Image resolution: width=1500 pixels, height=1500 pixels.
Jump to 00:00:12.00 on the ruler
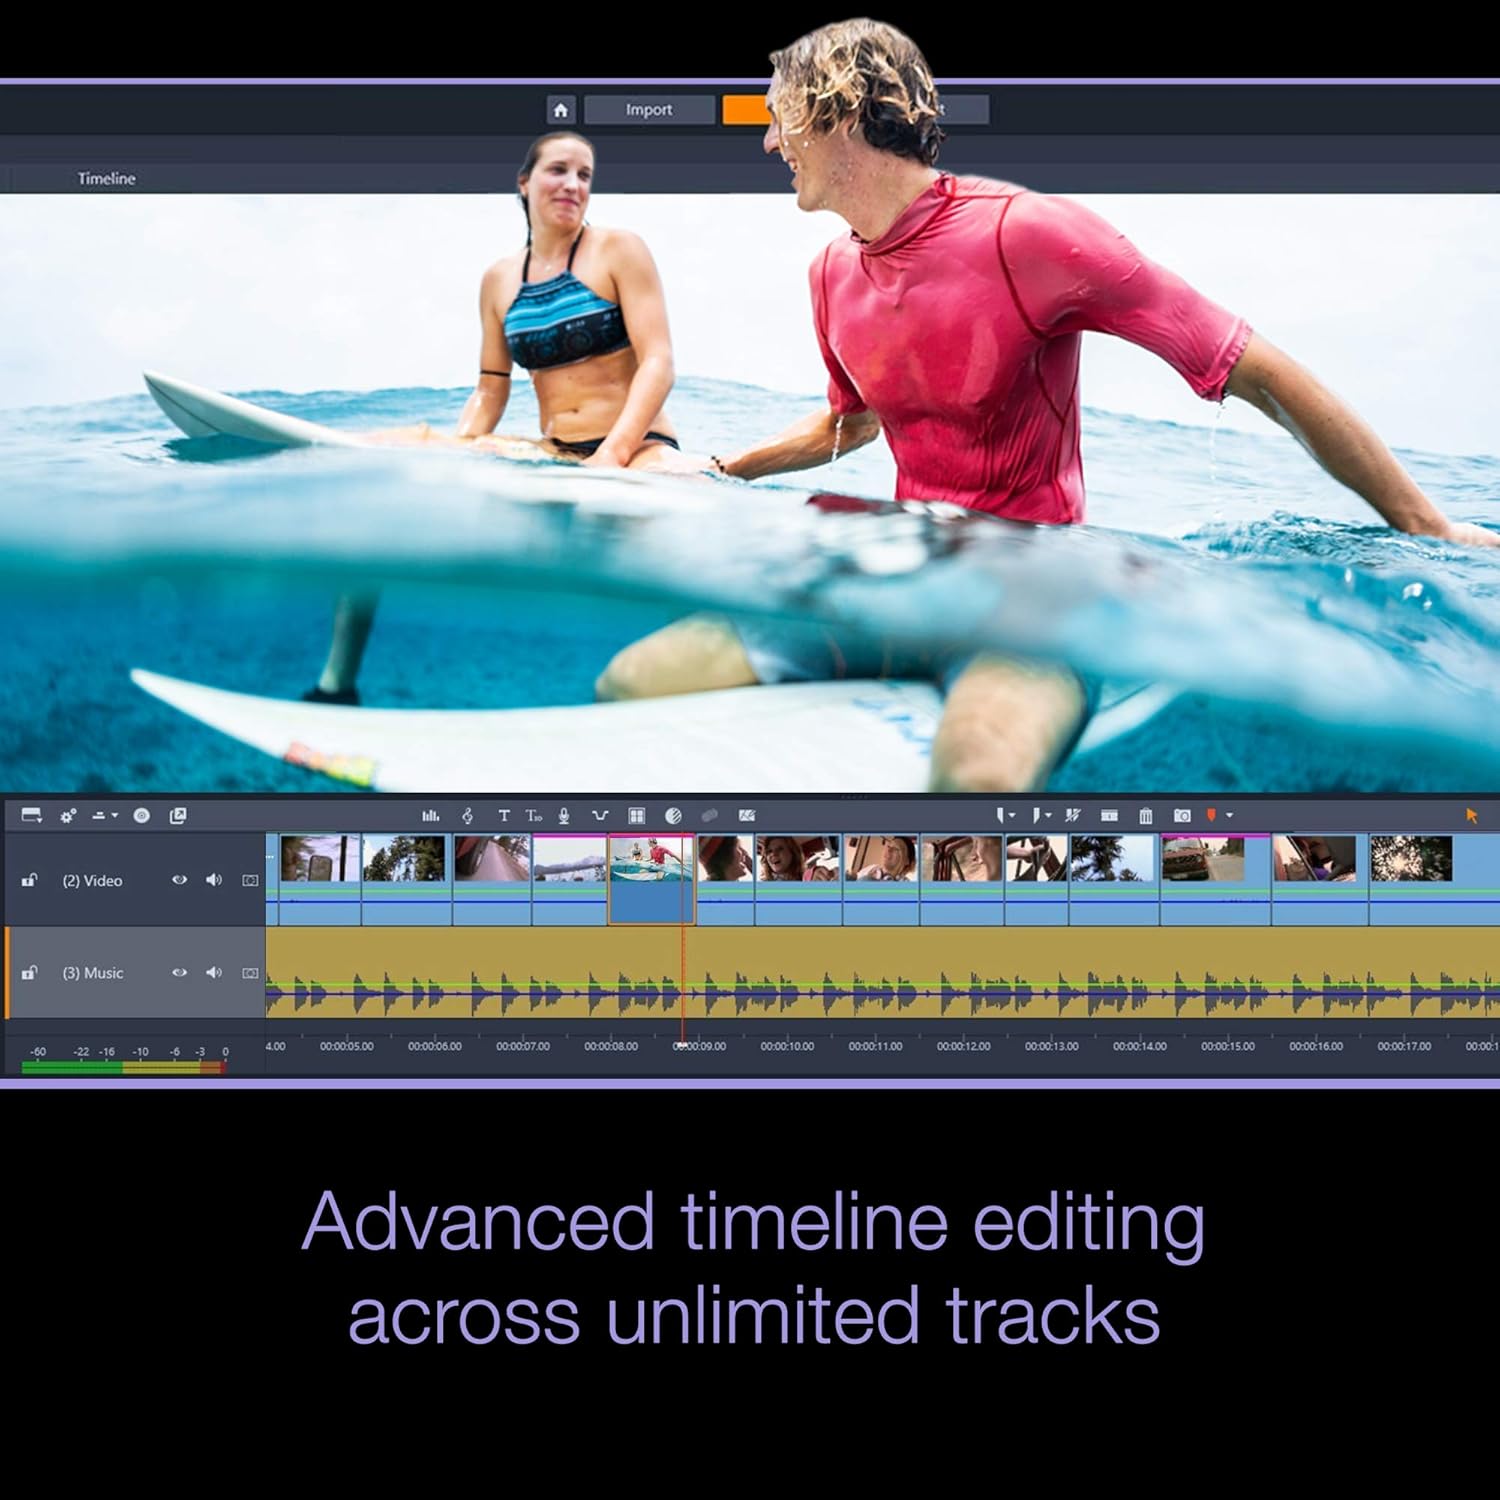tap(963, 1046)
